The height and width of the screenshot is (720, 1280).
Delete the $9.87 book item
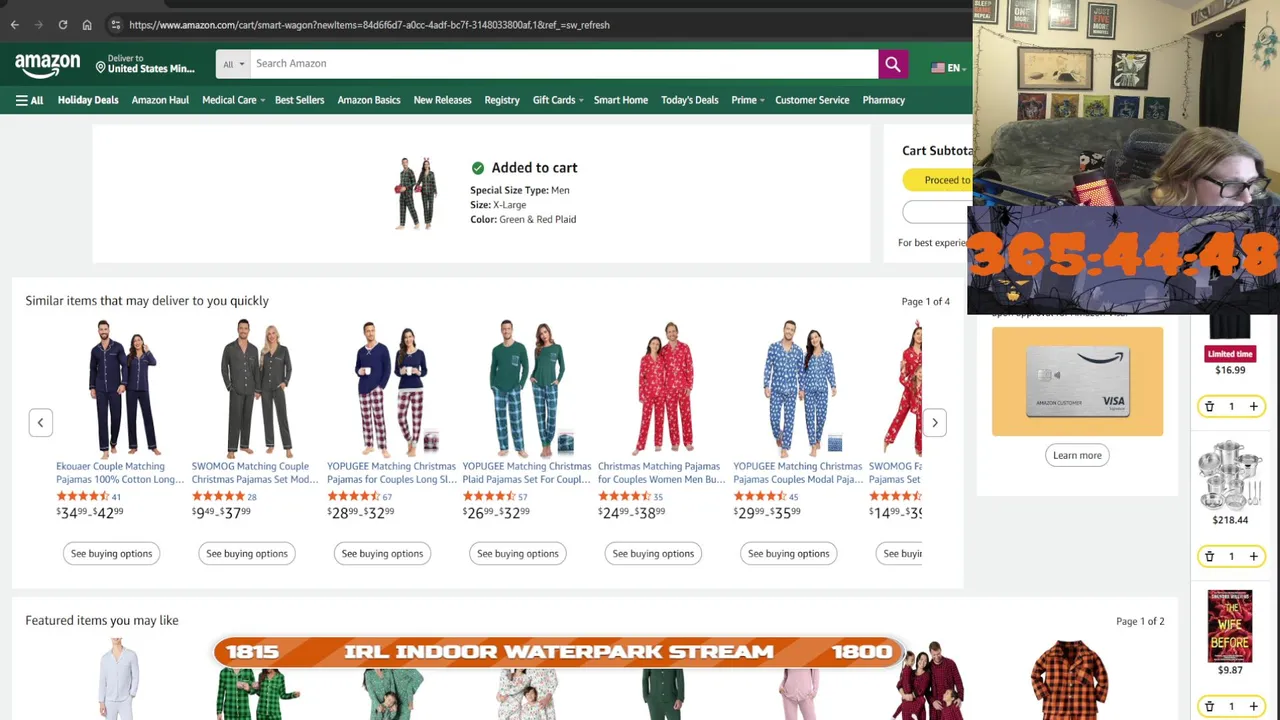tap(1209, 706)
